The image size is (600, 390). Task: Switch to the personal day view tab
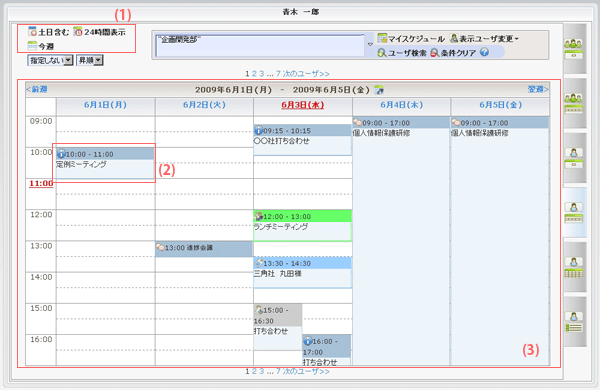pos(574,158)
